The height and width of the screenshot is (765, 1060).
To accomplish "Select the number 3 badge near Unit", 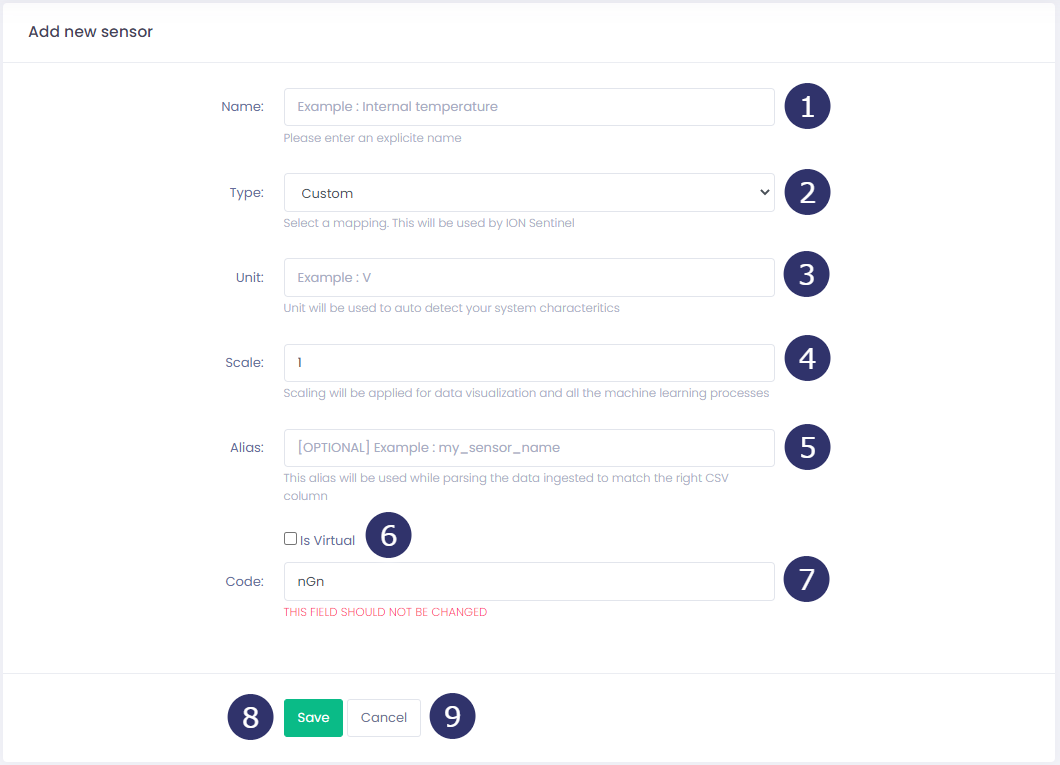I will click(807, 277).
